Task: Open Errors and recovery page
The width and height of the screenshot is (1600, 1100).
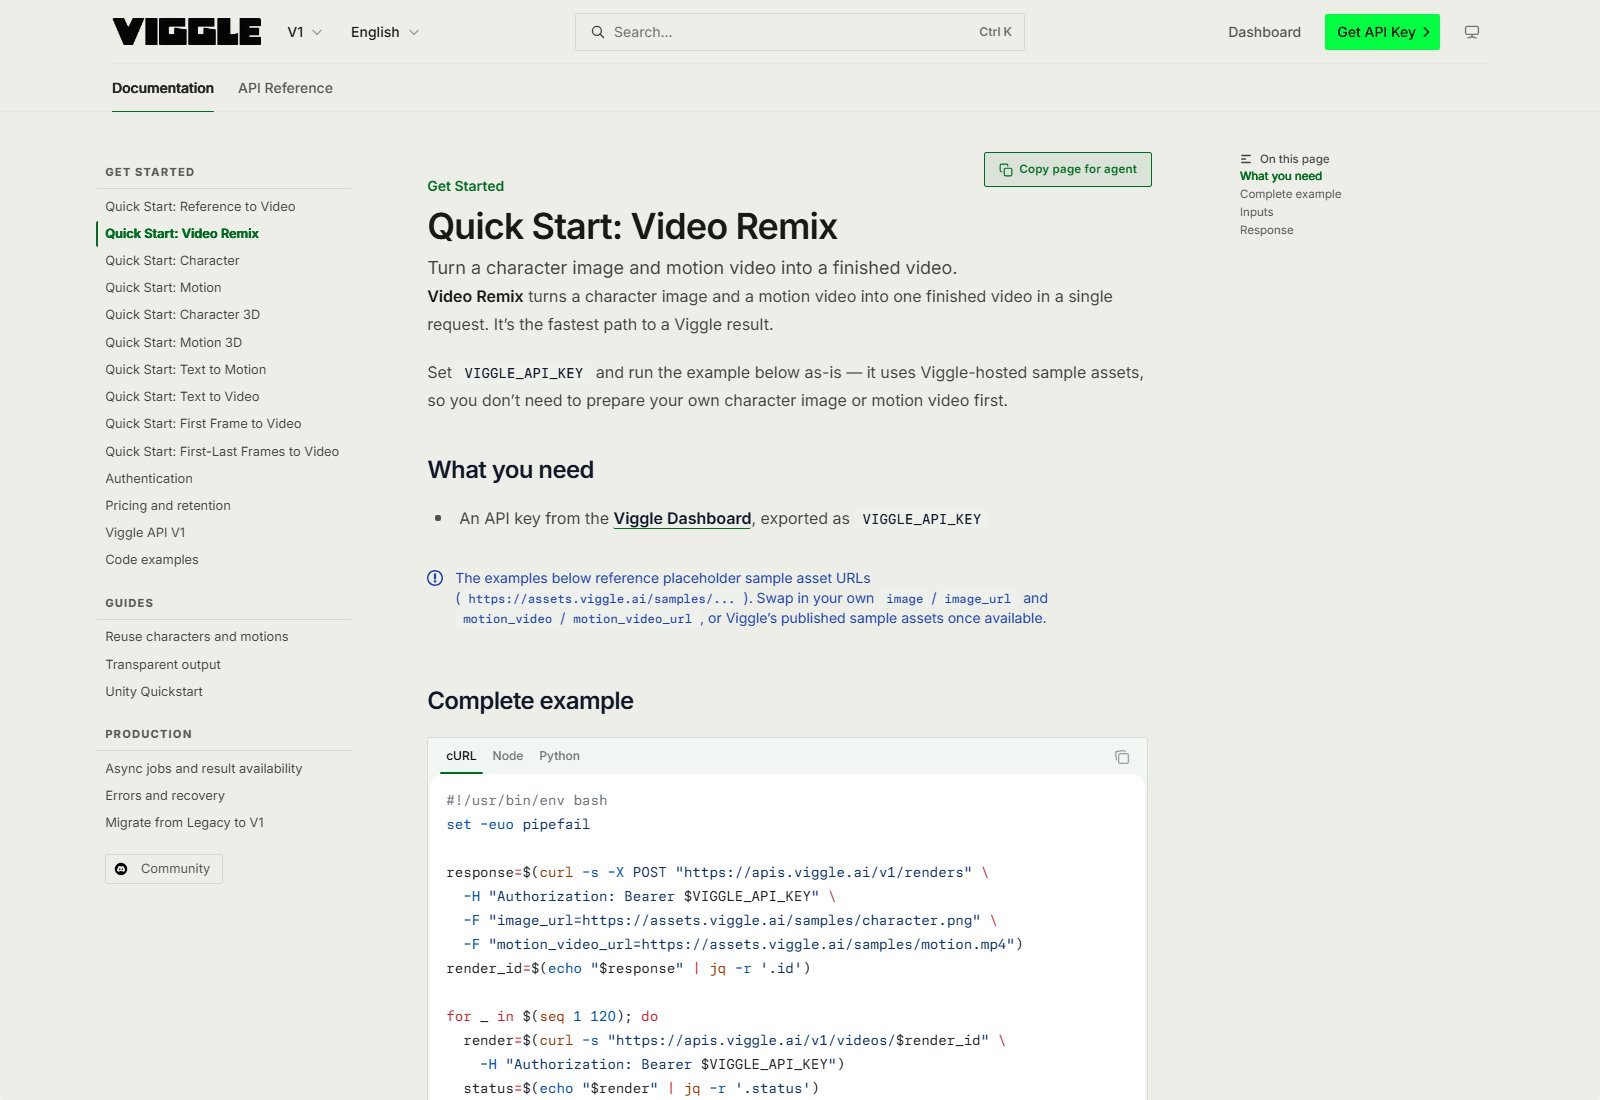Action: pyautogui.click(x=165, y=795)
